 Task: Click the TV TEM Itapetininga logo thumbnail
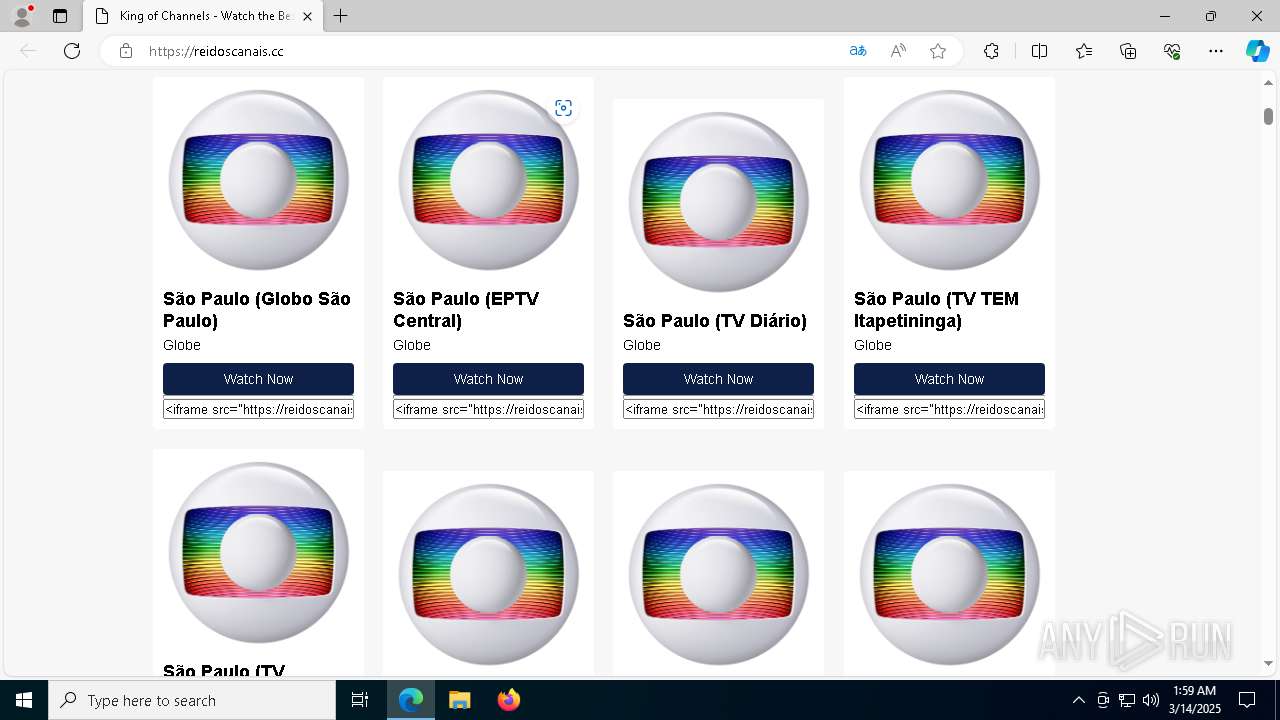949,180
